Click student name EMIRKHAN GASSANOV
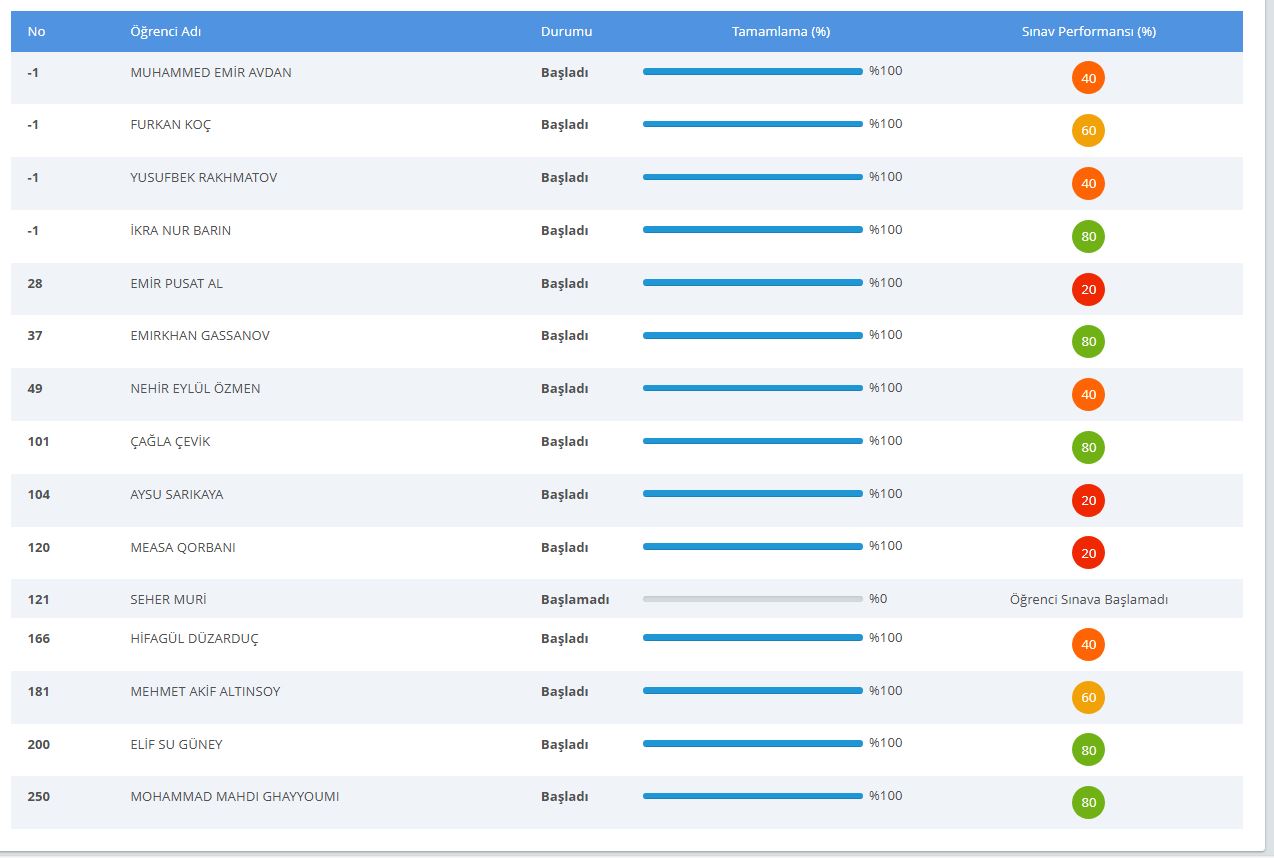This screenshot has width=1274, height=858. click(200, 336)
